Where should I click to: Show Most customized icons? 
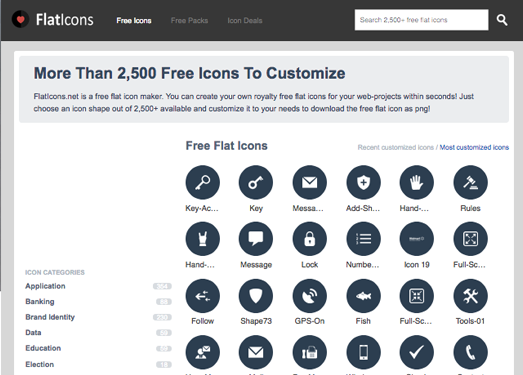pyautogui.click(x=474, y=147)
